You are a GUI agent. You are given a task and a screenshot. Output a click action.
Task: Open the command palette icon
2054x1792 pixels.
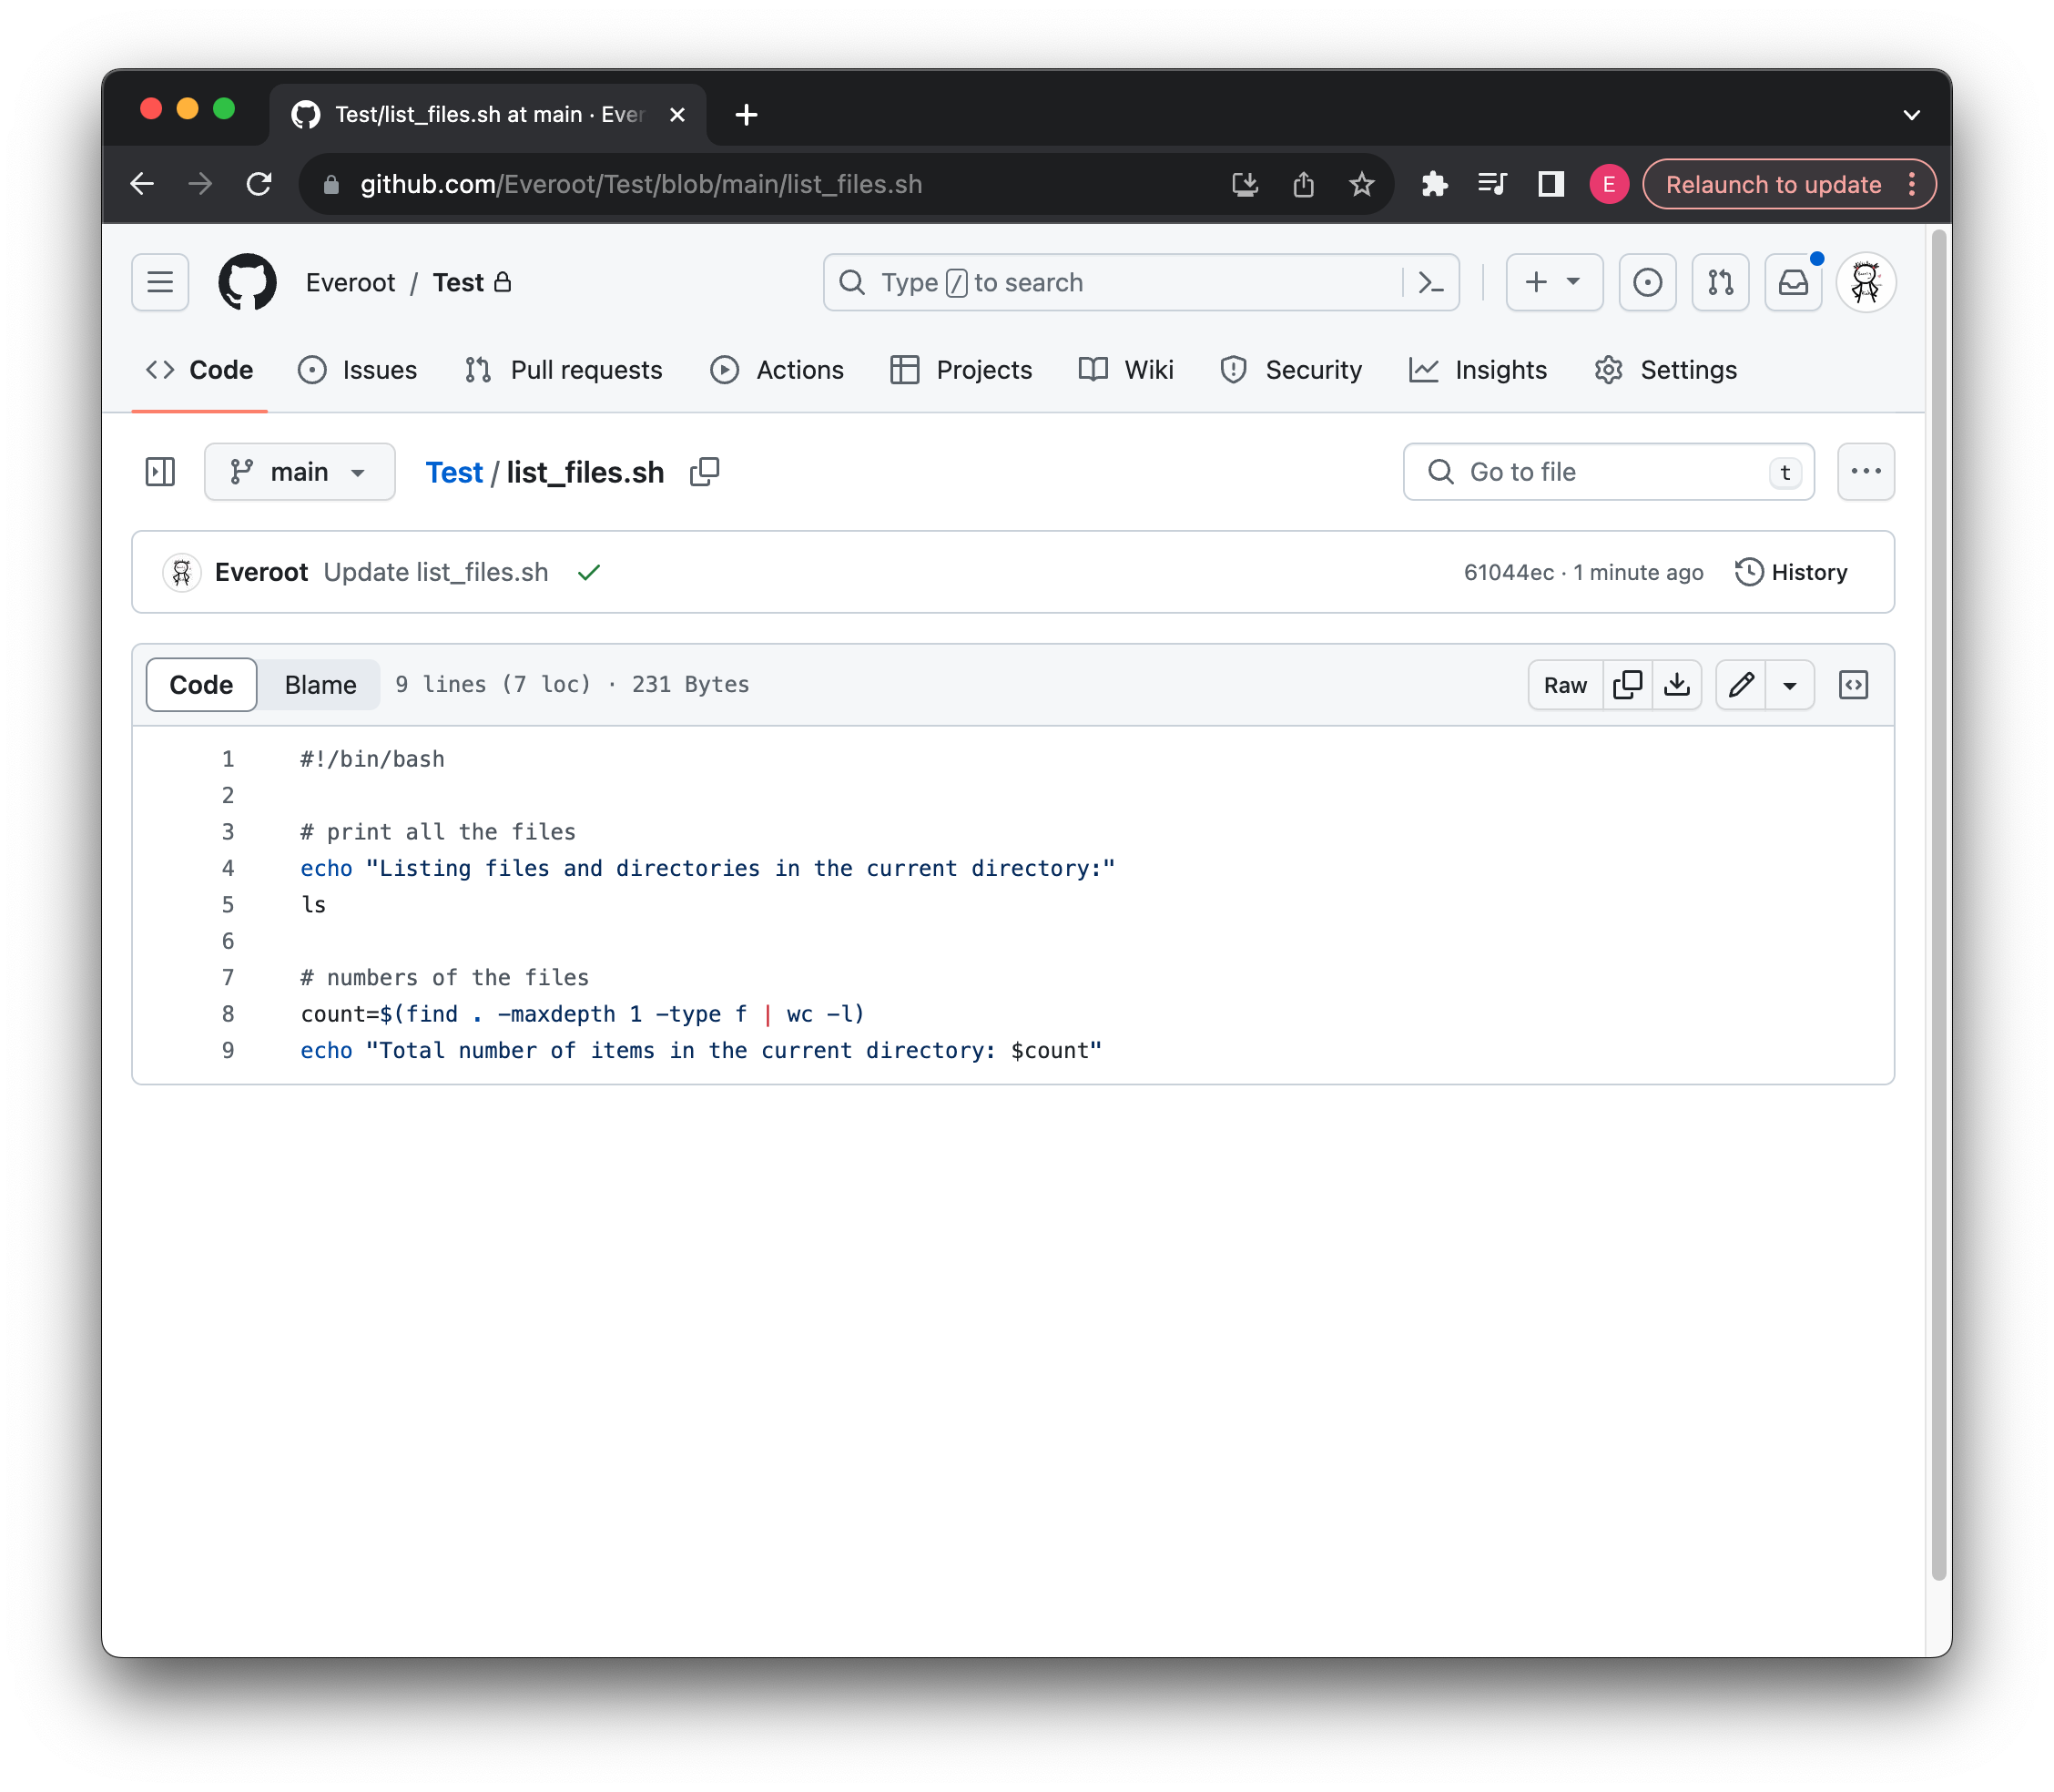1431,283
